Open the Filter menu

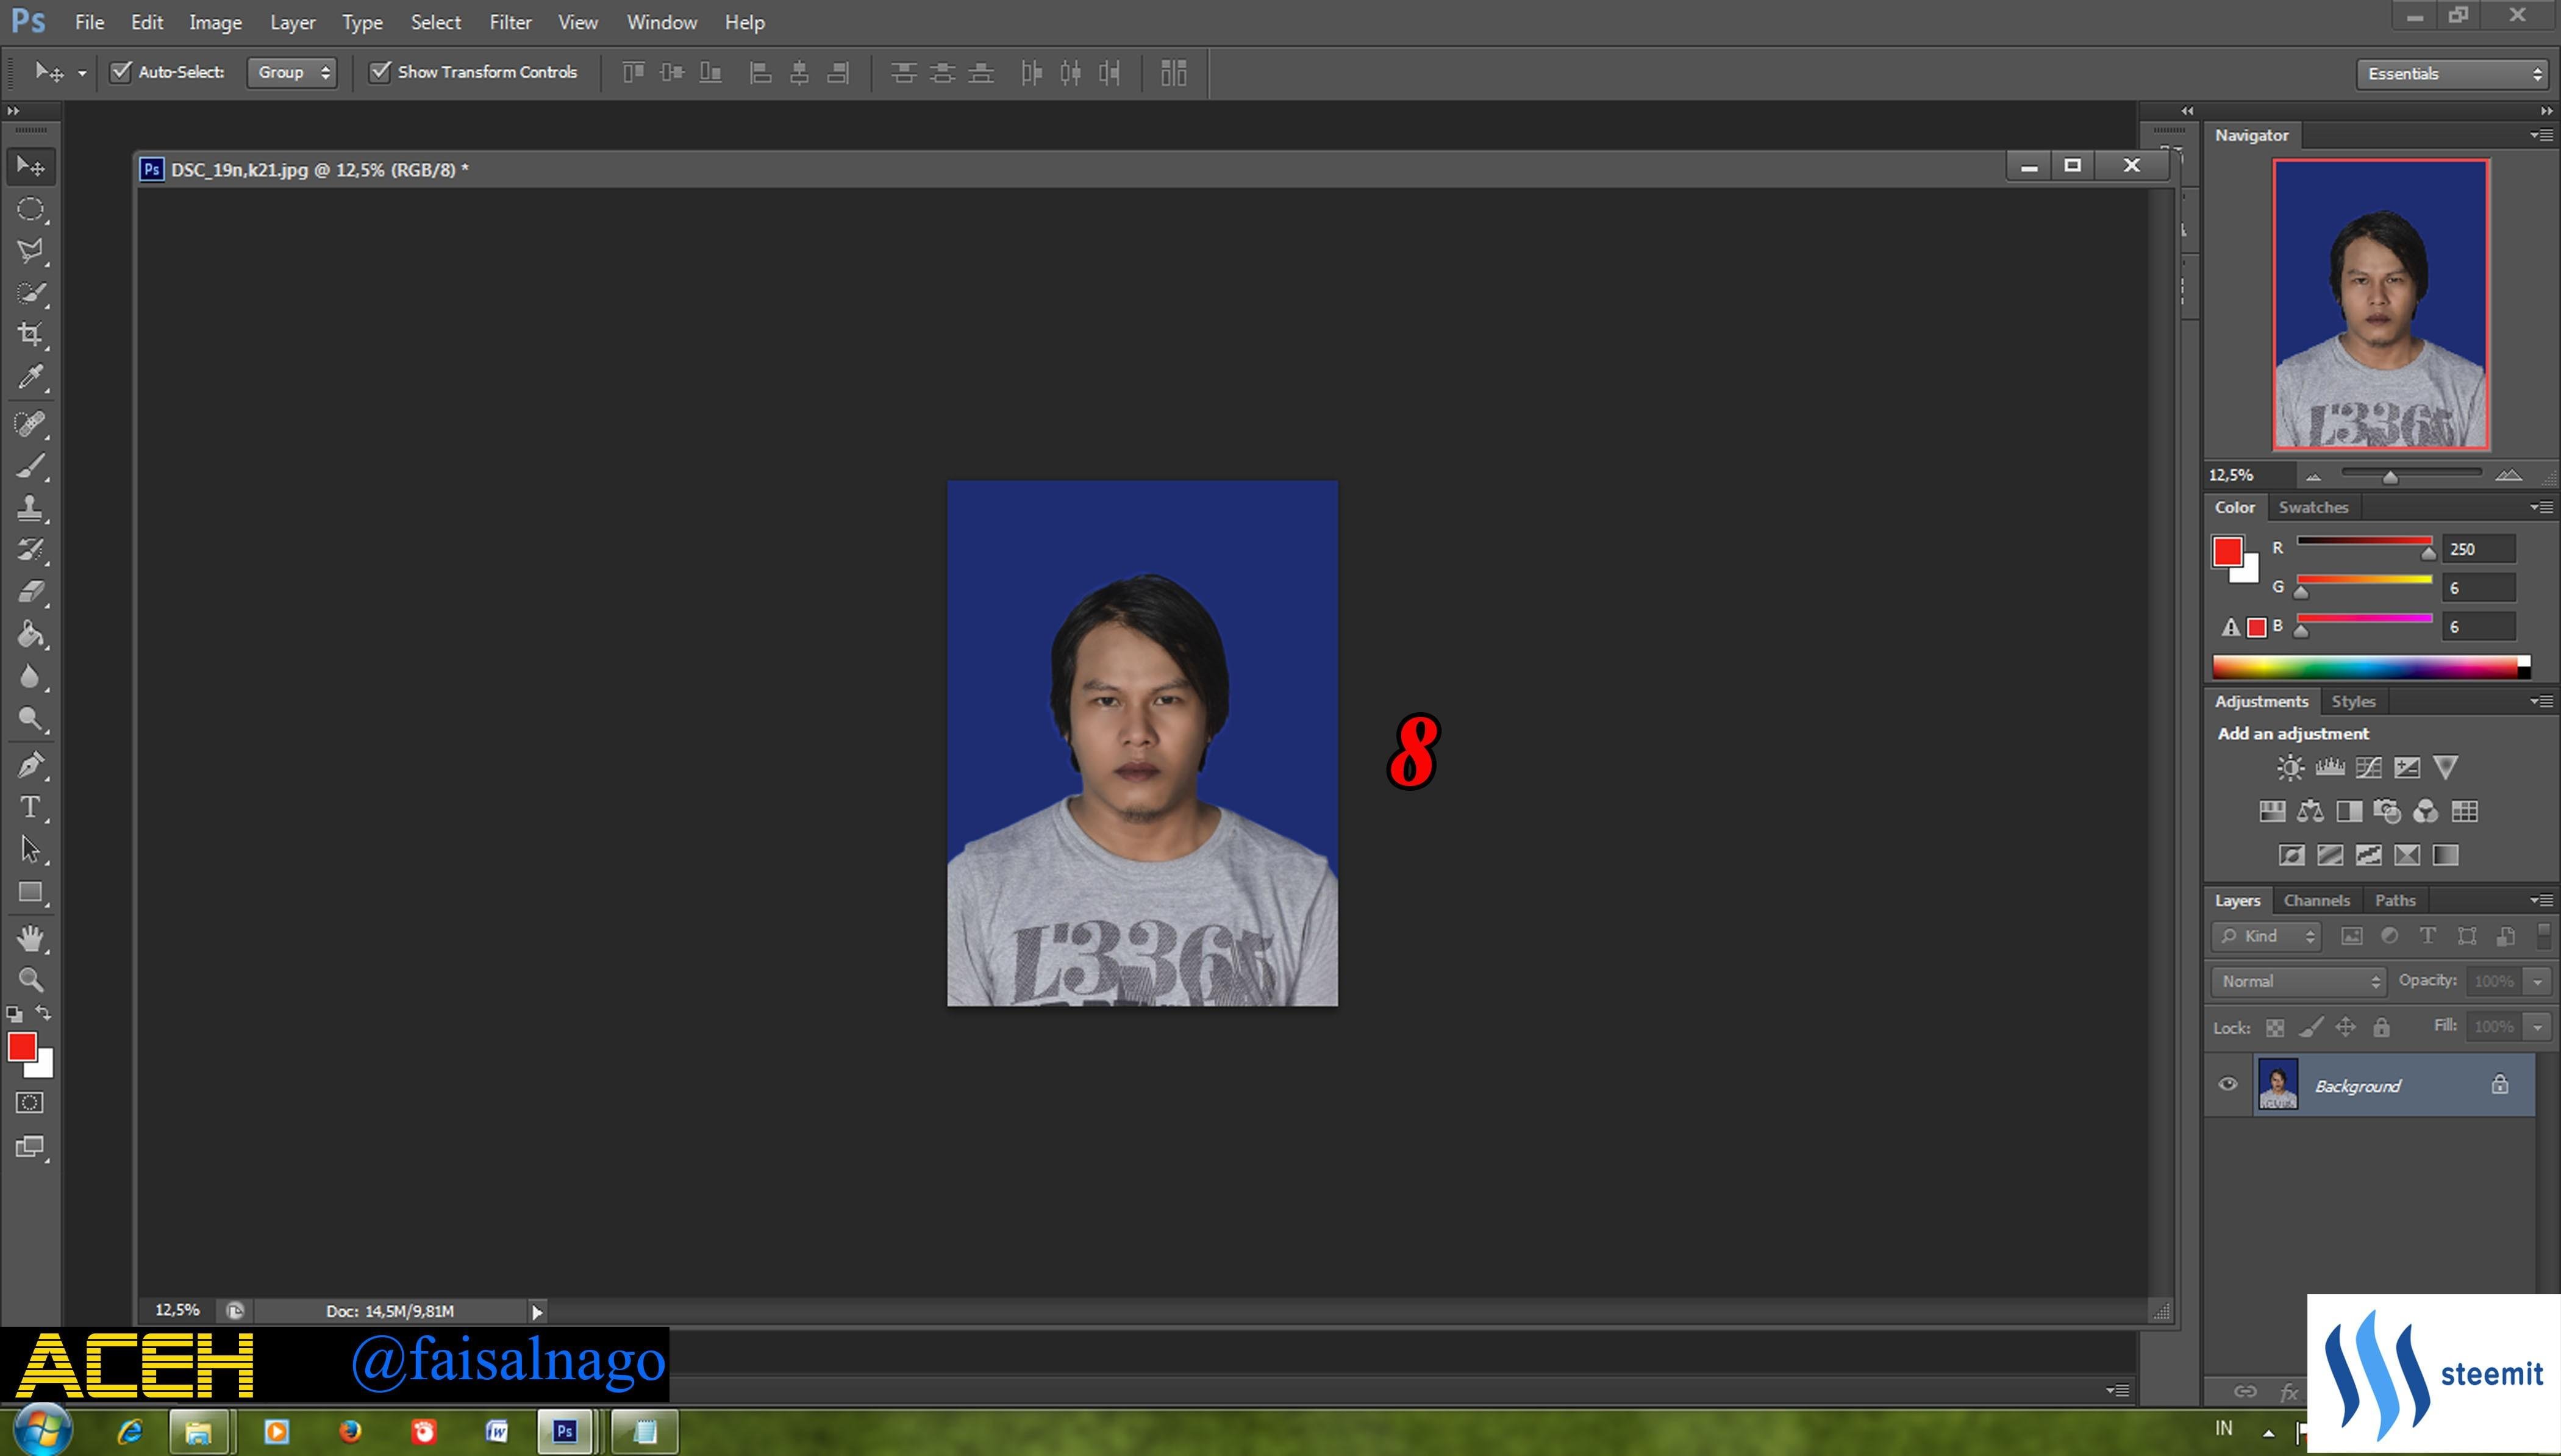click(510, 22)
